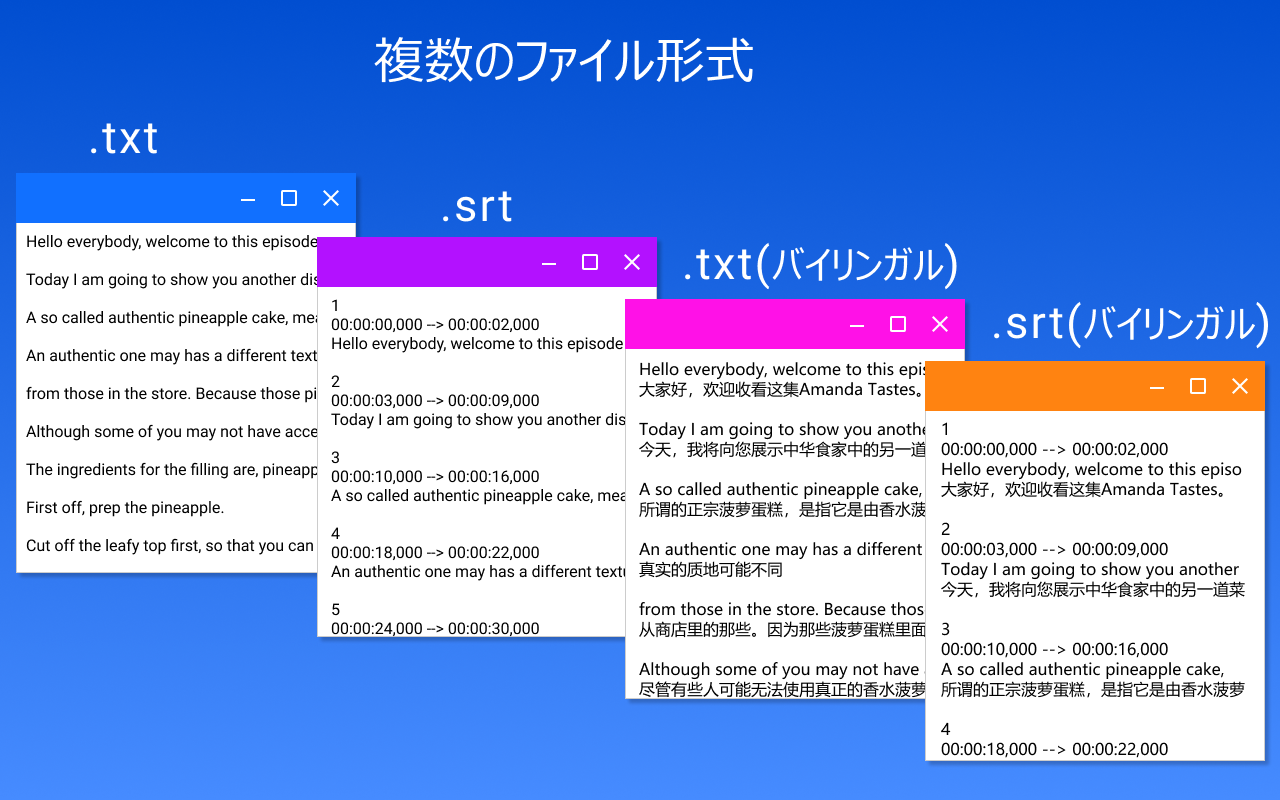Image resolution: width=1280 pixels, height=800 pixels.
Task: Click 'Today I am going' line in orange window
Action: click(x=1090, y=570)
